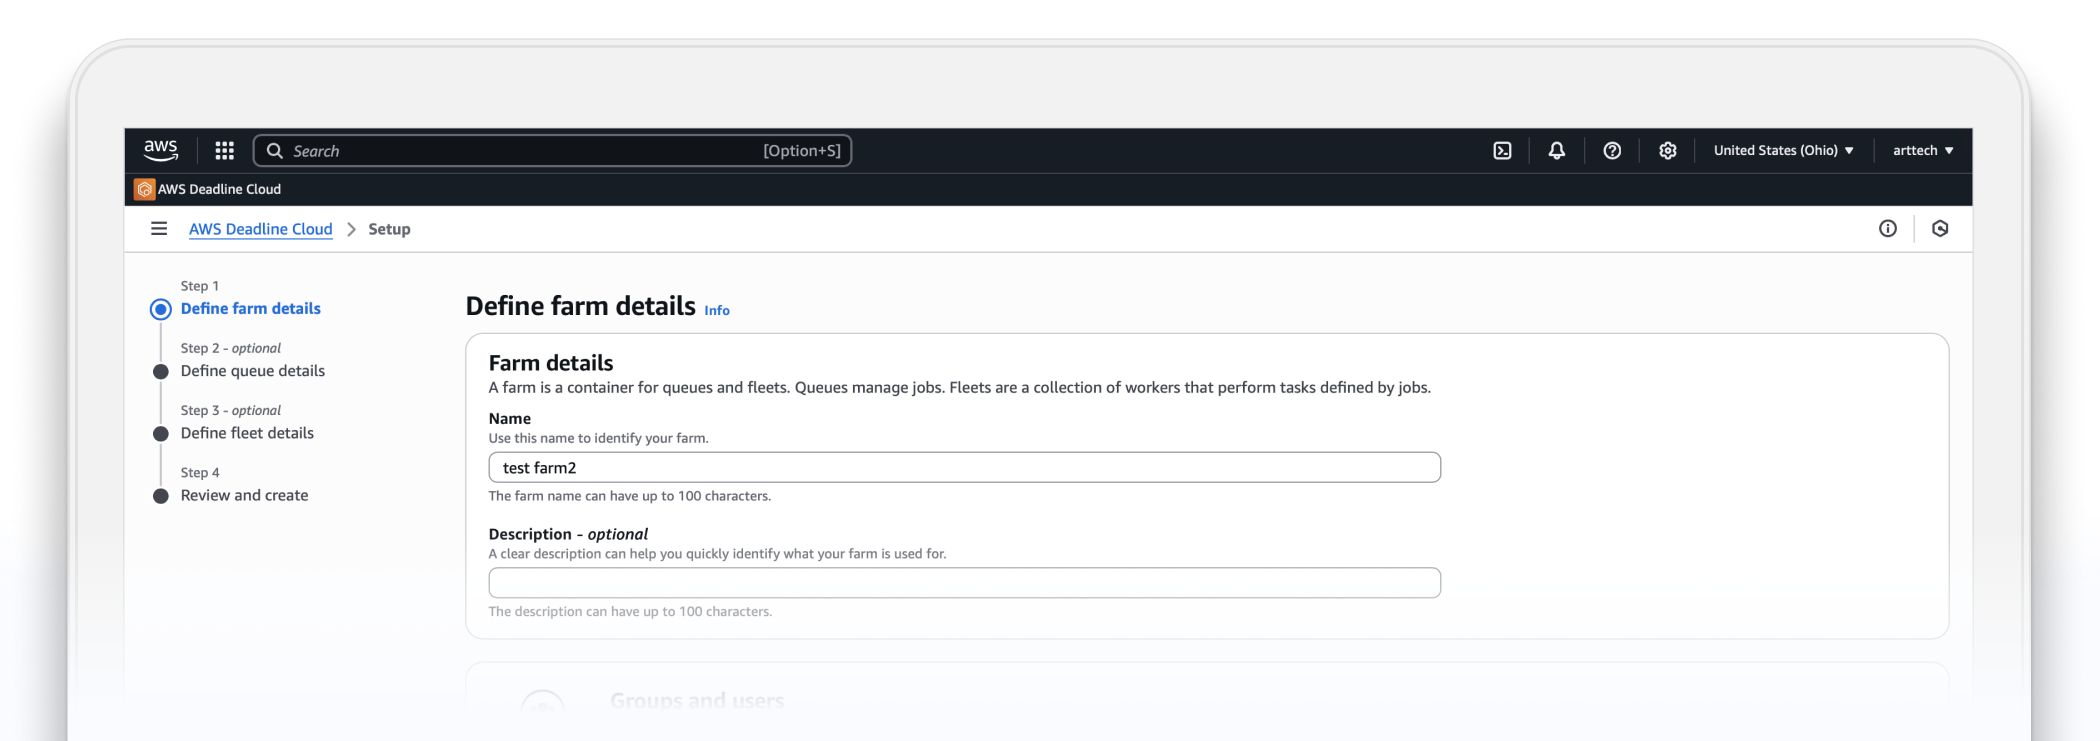Click the hexagon clock icon at right
2100x741 pixels.
point(1940,229)
